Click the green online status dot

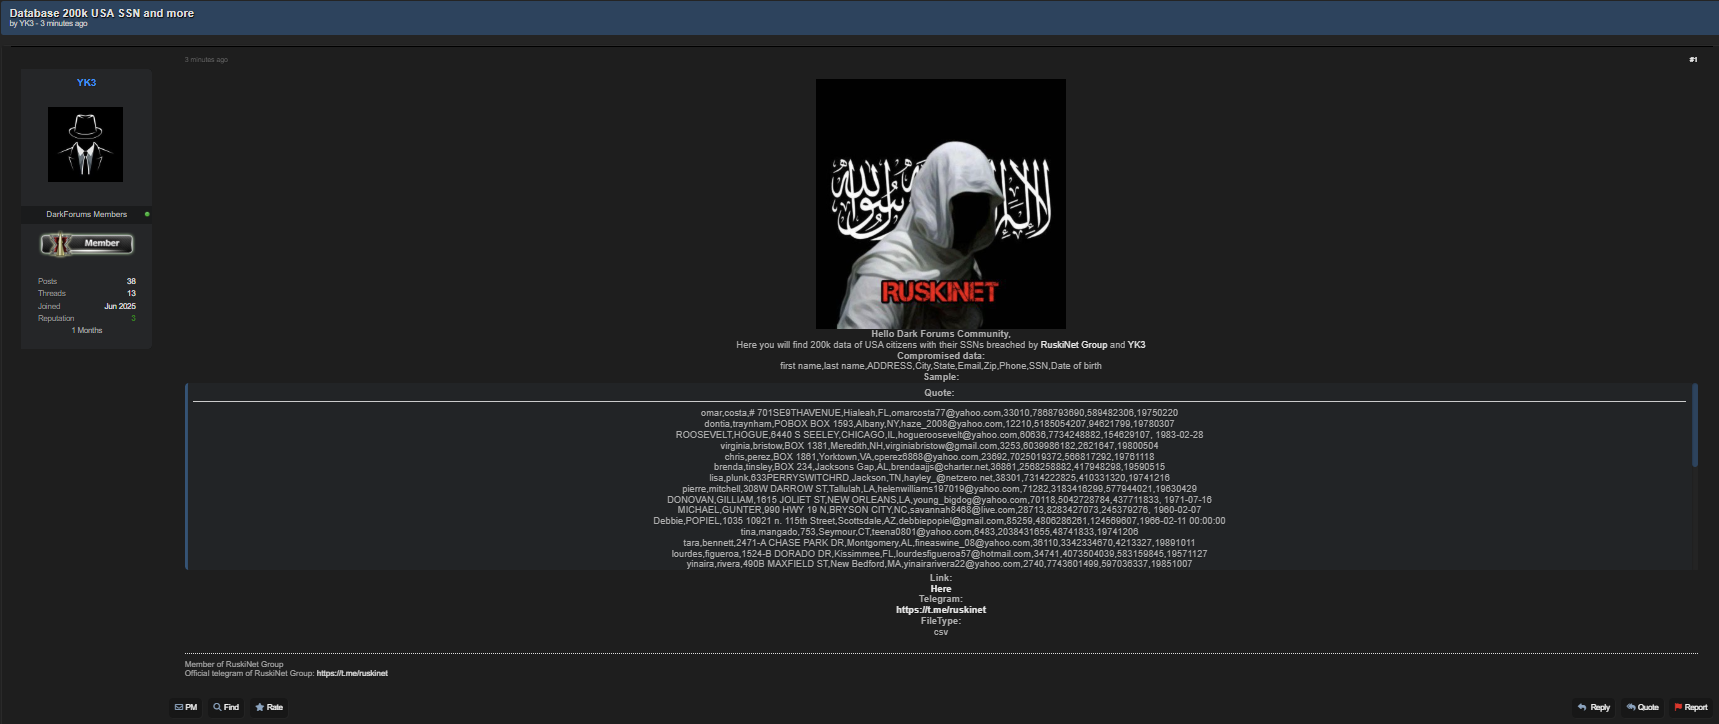point(147,214)
